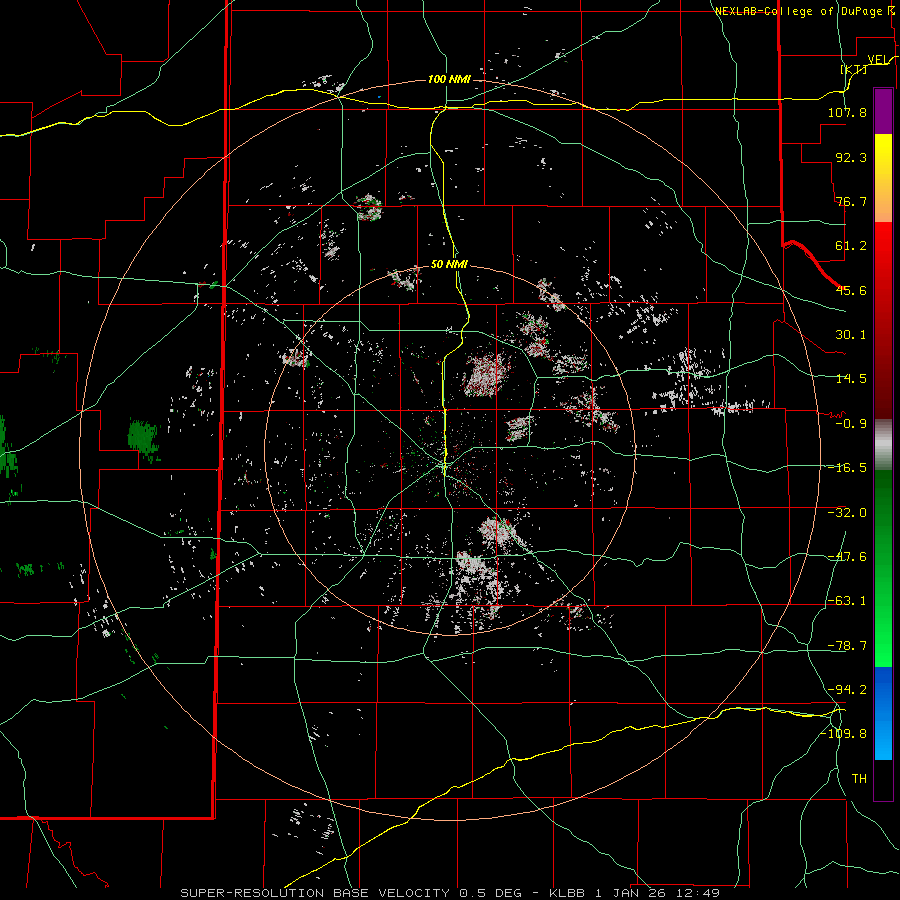
Task: Click the 107.8 legend value
Action: pos(847,112)
